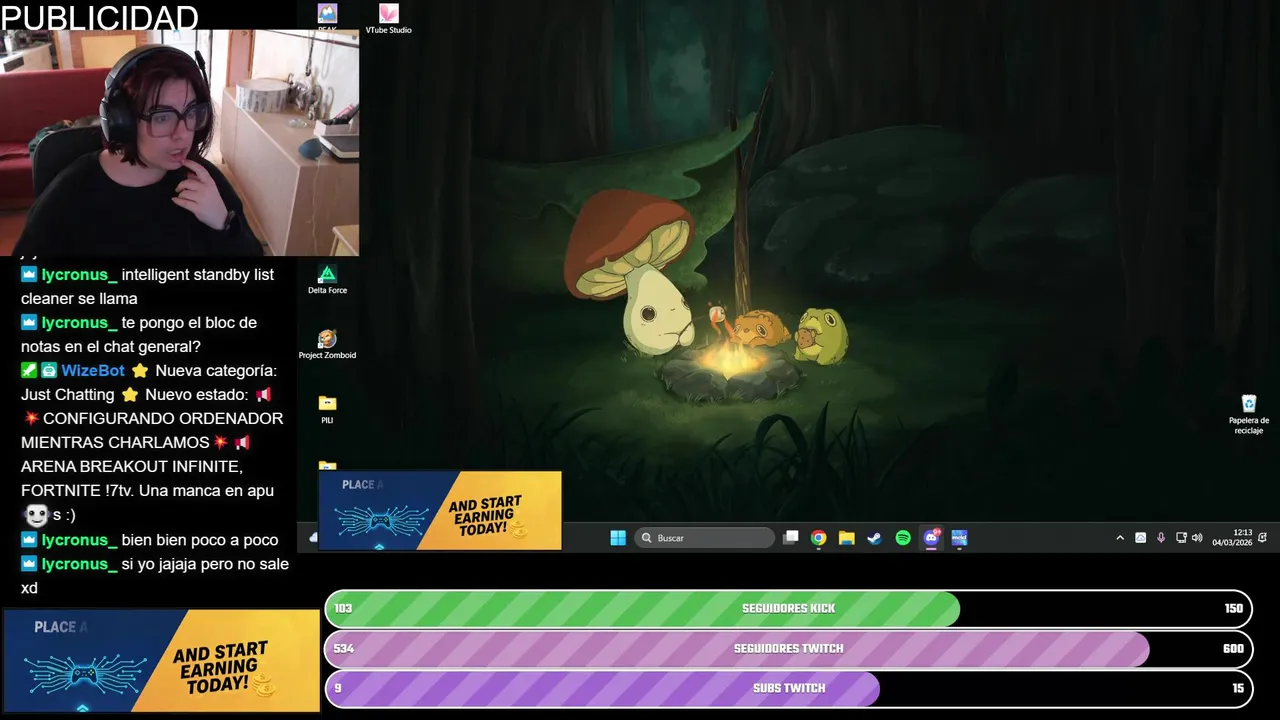
Task: Open Task View in the taskbar
Action: click(791, 538)
